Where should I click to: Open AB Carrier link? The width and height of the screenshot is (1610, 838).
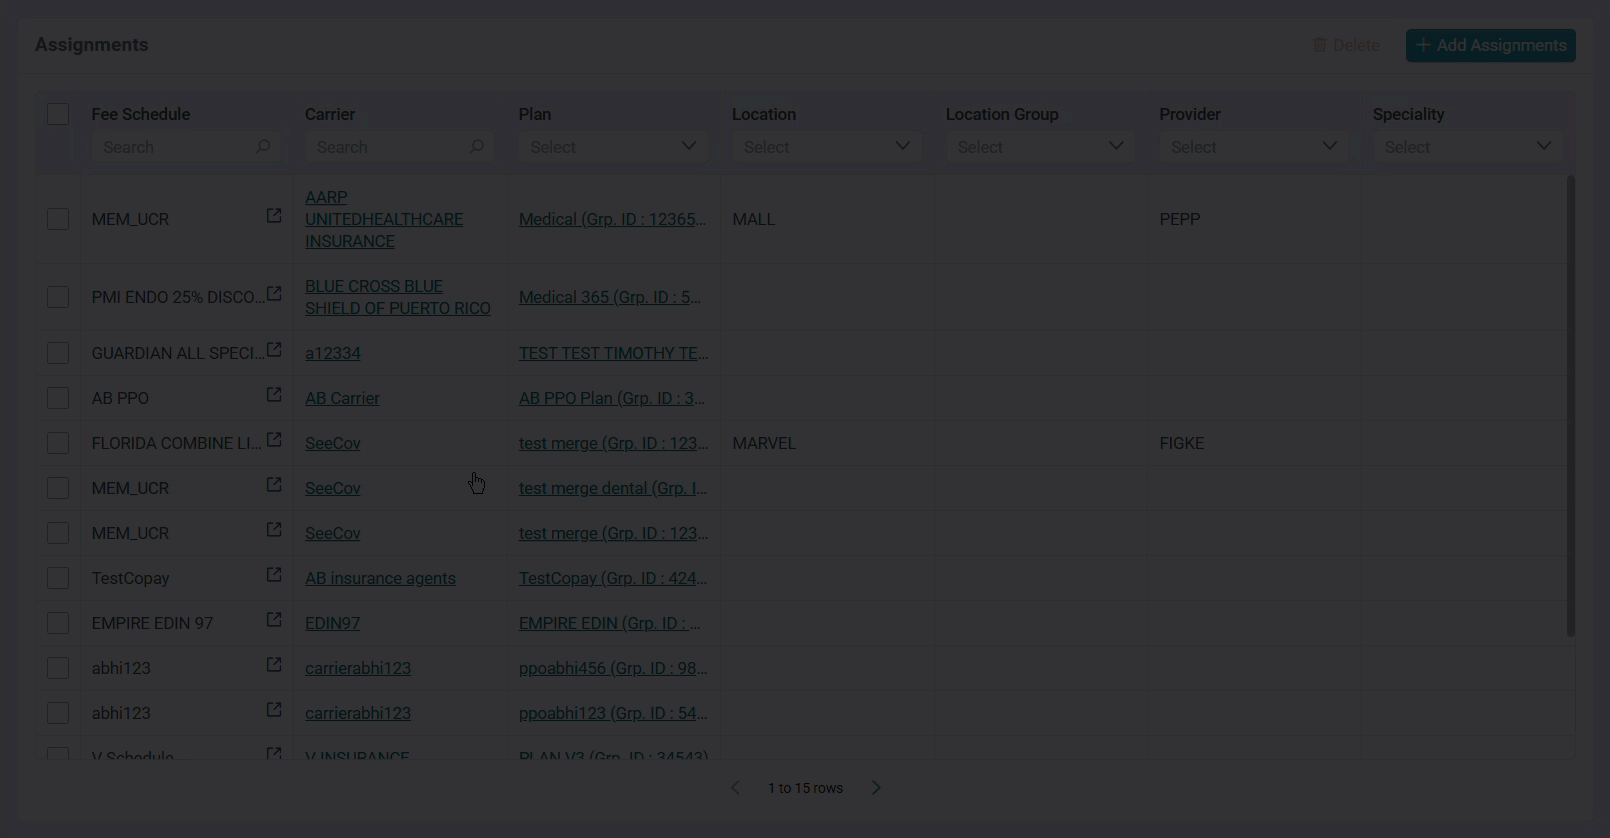point(342,398)
